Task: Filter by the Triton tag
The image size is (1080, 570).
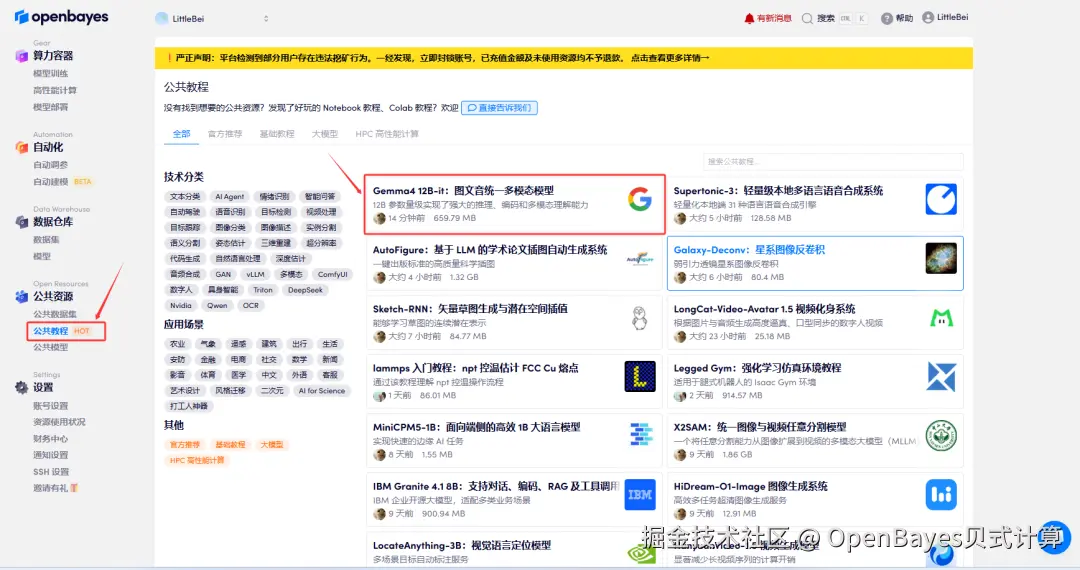Action: pos(262,291)
